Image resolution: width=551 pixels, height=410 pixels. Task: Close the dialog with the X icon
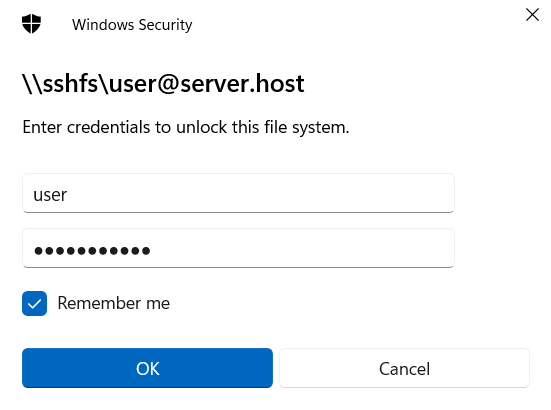(x=532, y=15)
